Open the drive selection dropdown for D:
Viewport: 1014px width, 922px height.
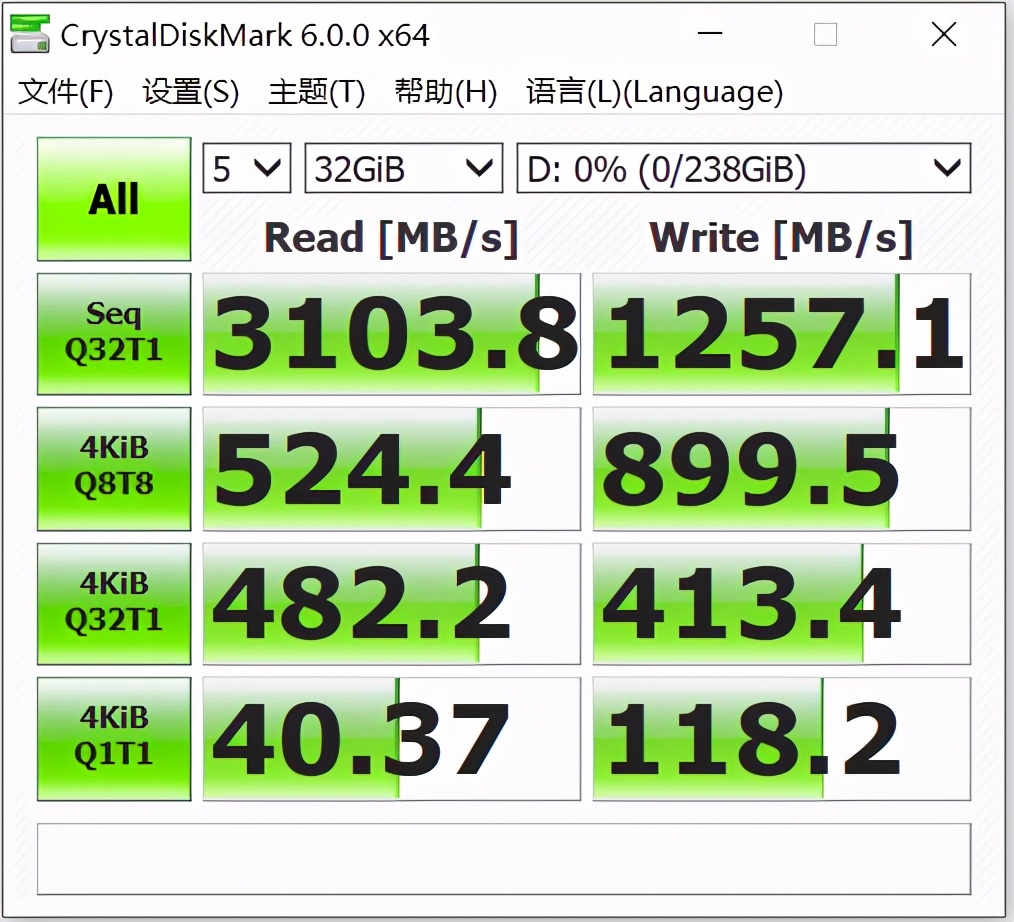743,168
